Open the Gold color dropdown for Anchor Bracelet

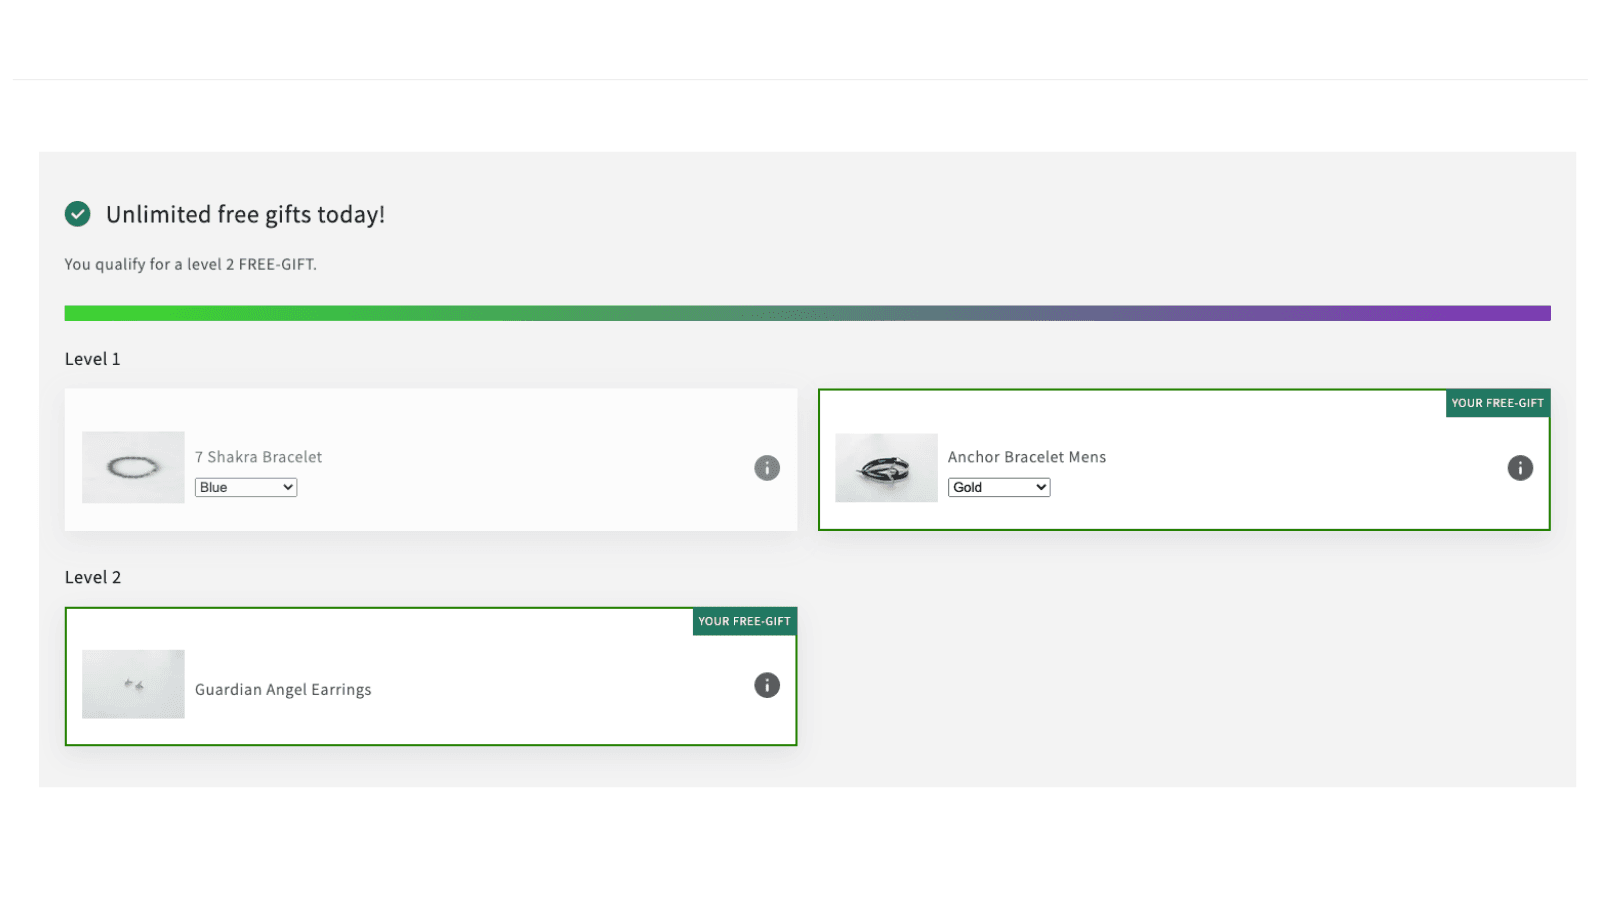[x=998, y=487]
